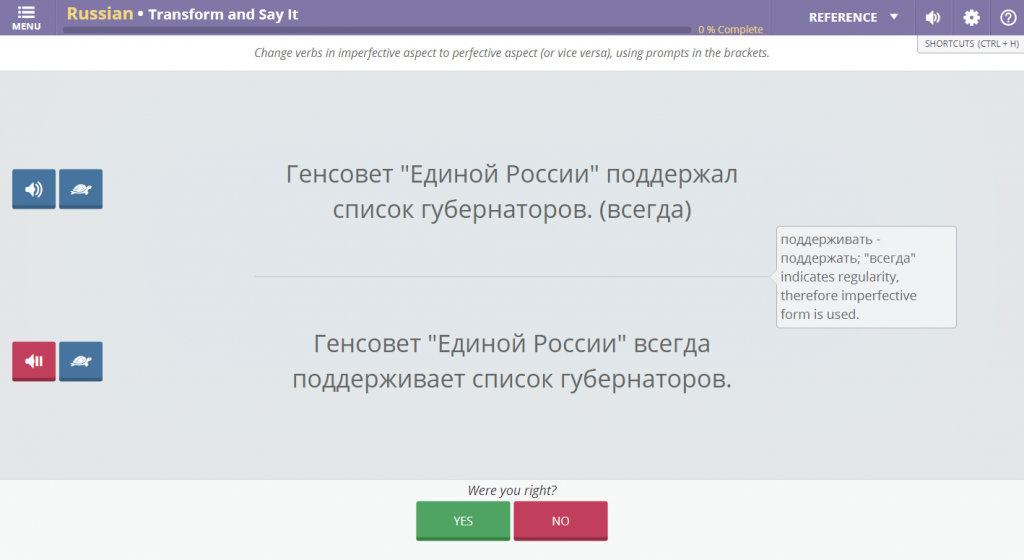Open help with the question mark icon
The image size is (1024, 560).
click(1007, 17)
